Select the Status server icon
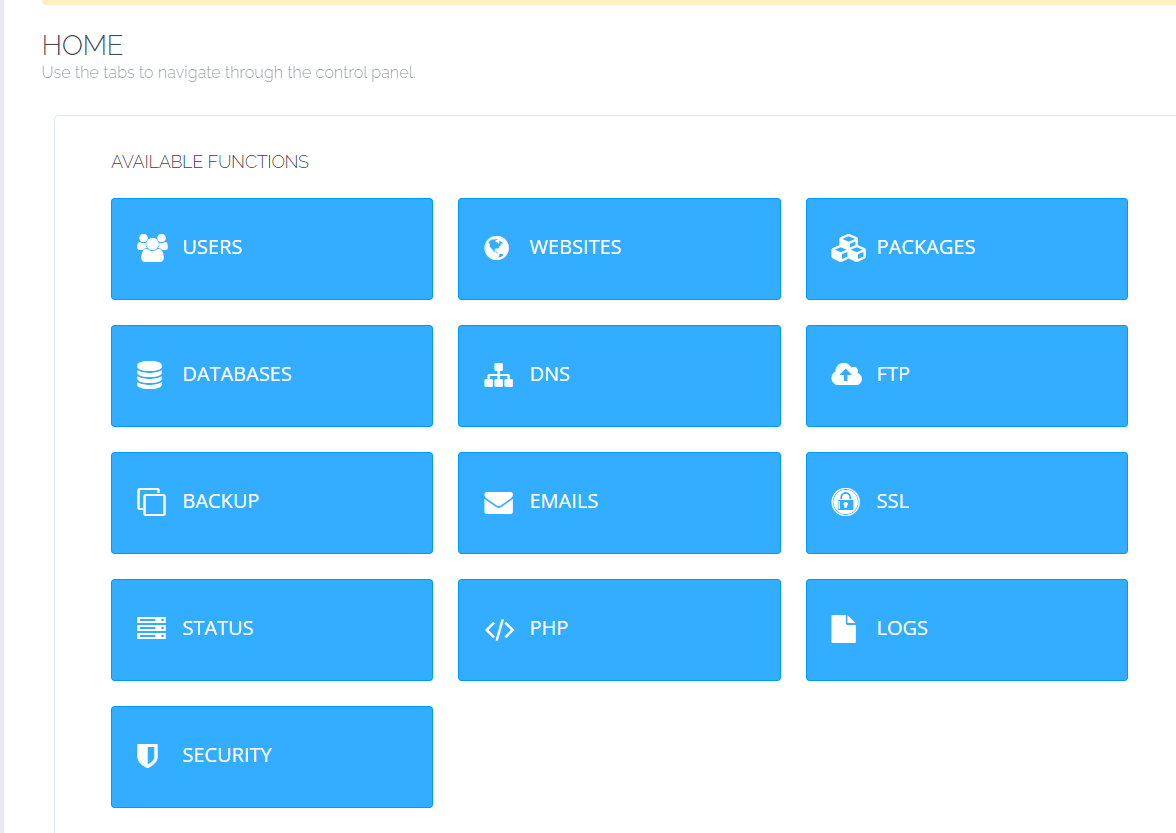1176x833 pixels. coord(152,628)
